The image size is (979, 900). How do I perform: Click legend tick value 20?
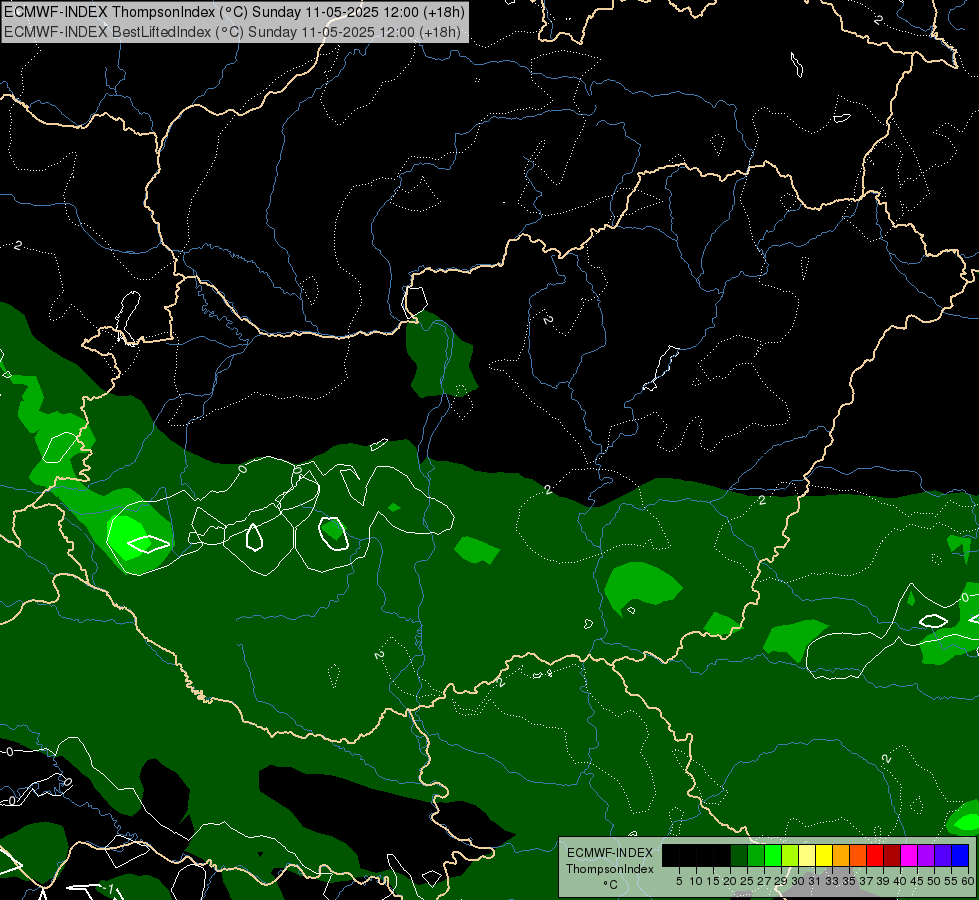(x=730, y=881)
